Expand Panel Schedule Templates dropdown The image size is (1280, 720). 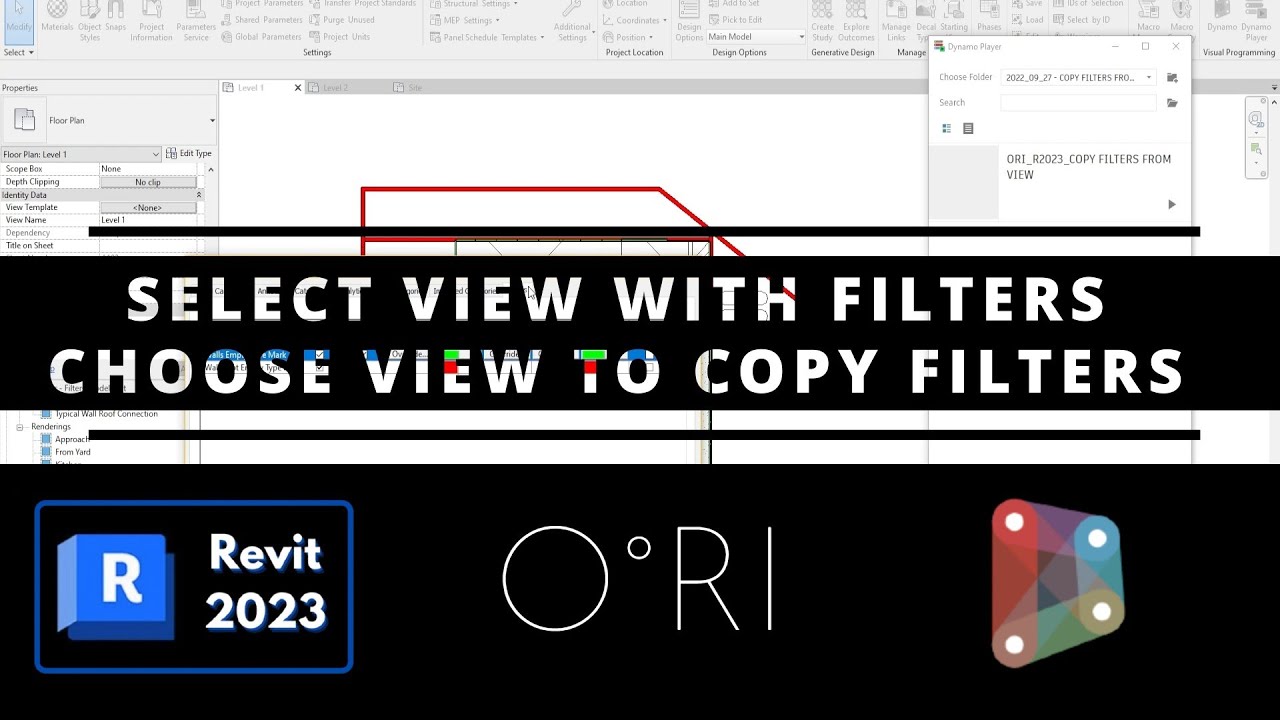point(488,37)
